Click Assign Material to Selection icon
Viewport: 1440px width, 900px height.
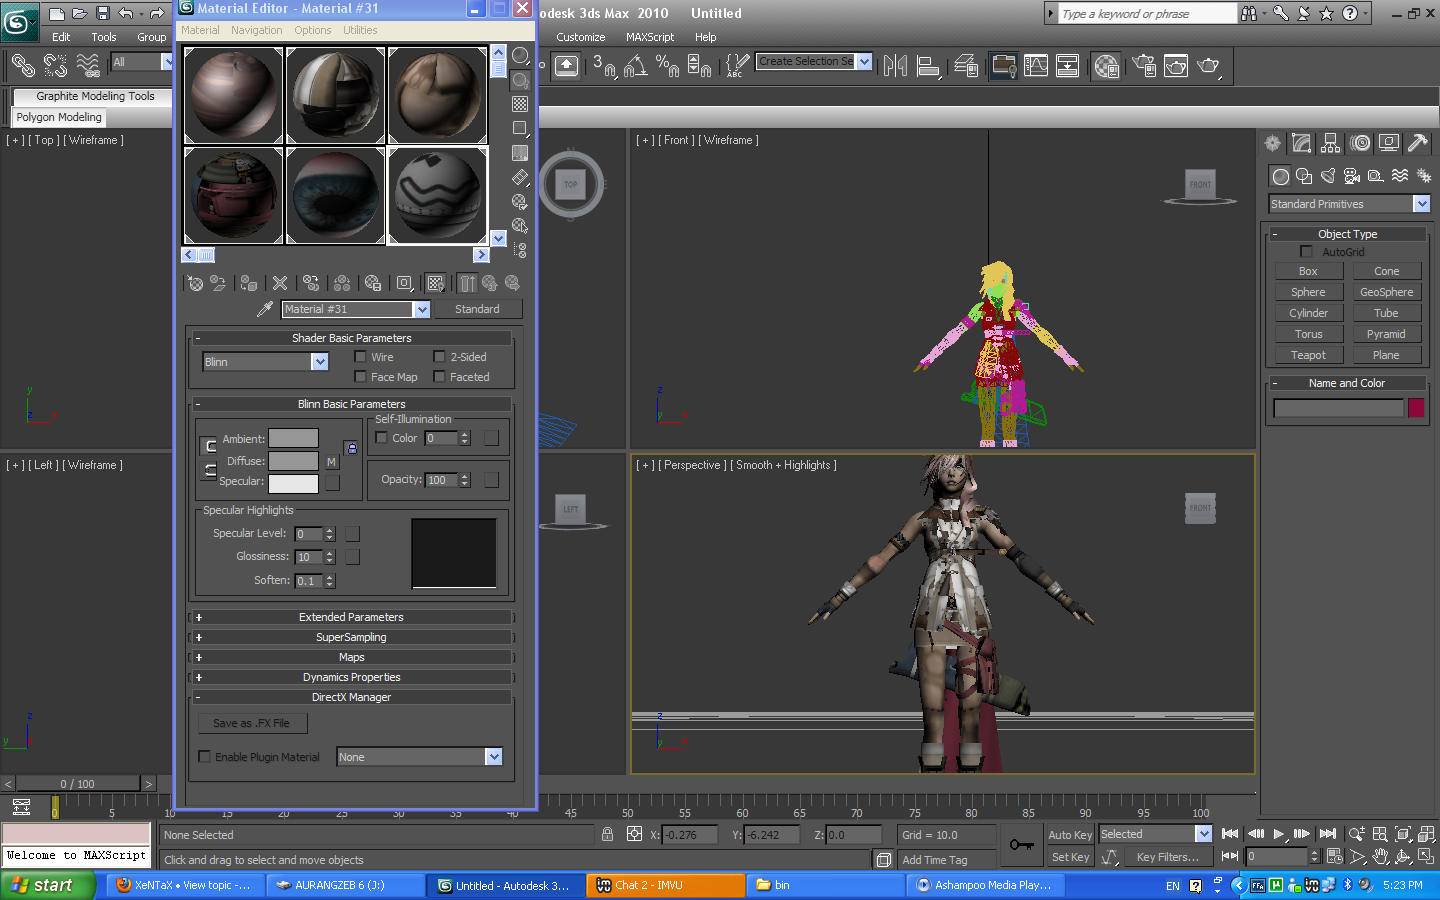[249, 283]
